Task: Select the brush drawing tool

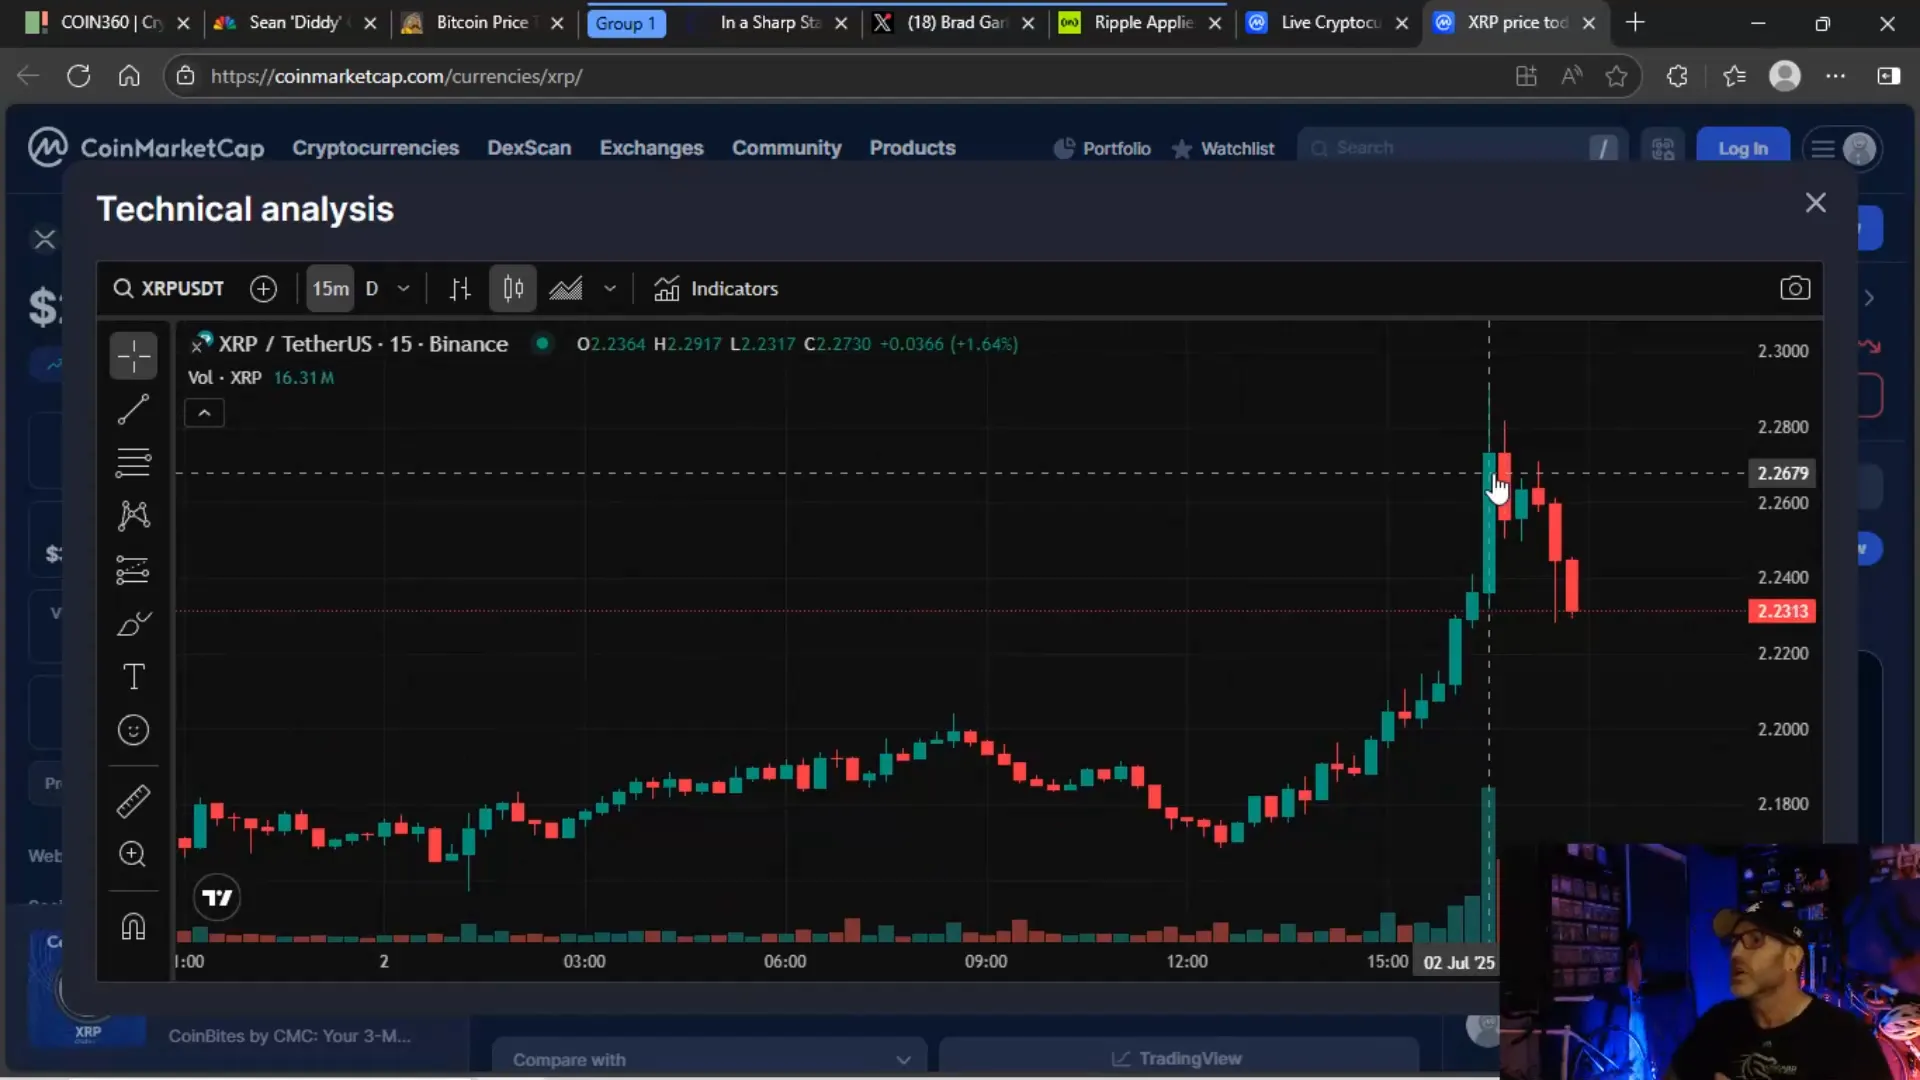Action: point(133,624)
